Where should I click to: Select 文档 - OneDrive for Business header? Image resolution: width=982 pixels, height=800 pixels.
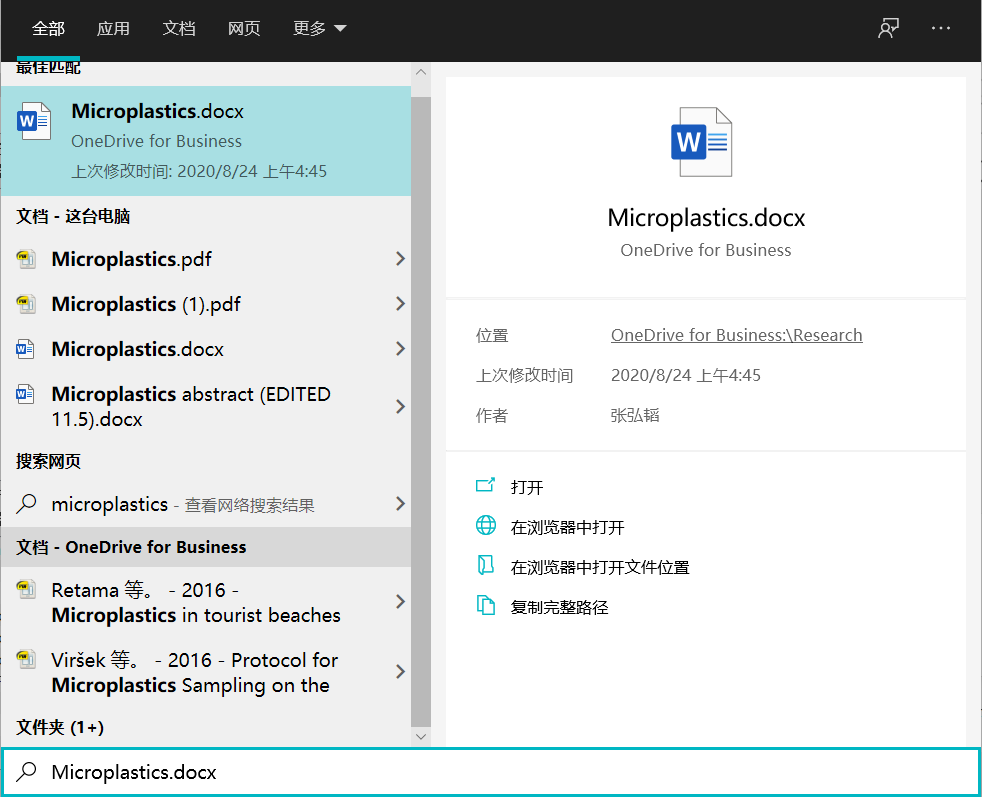pyautogui.click(x=206, y=547)
